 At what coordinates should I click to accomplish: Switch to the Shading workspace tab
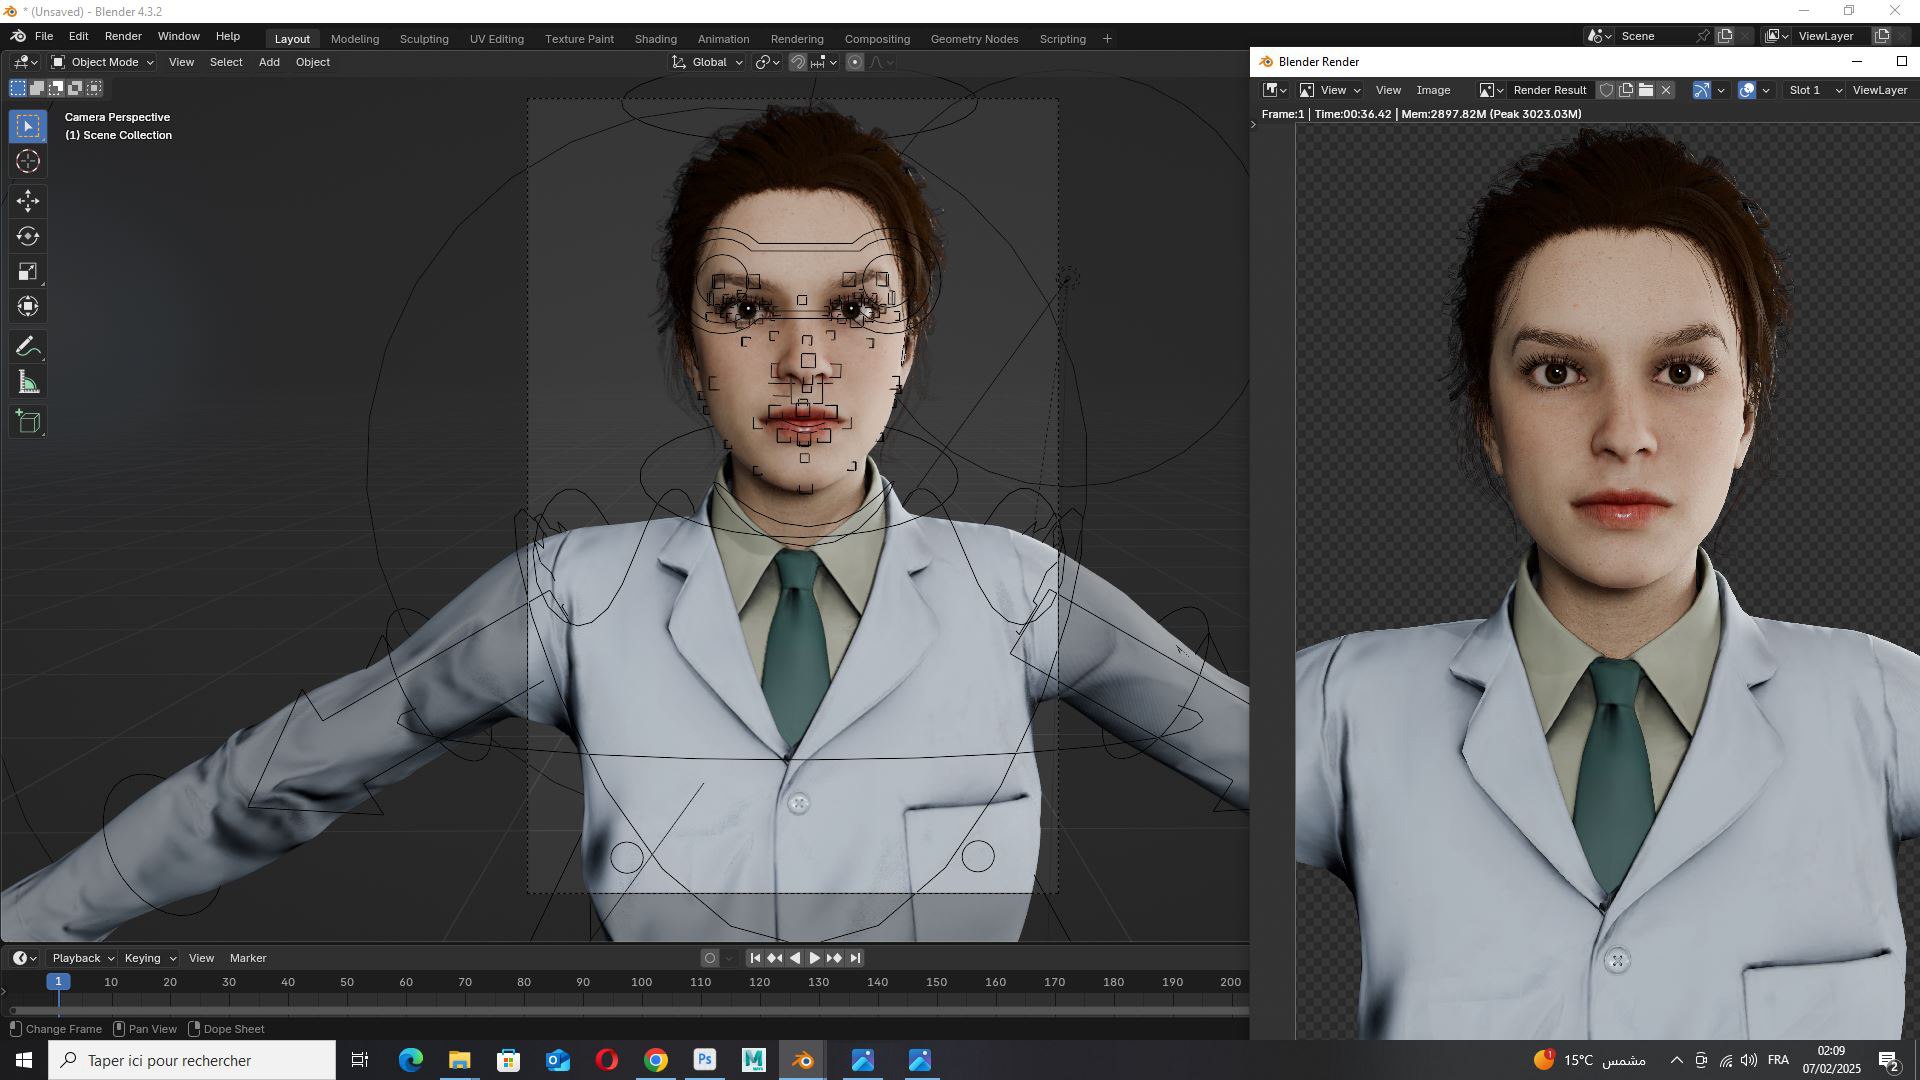(655, 39)
